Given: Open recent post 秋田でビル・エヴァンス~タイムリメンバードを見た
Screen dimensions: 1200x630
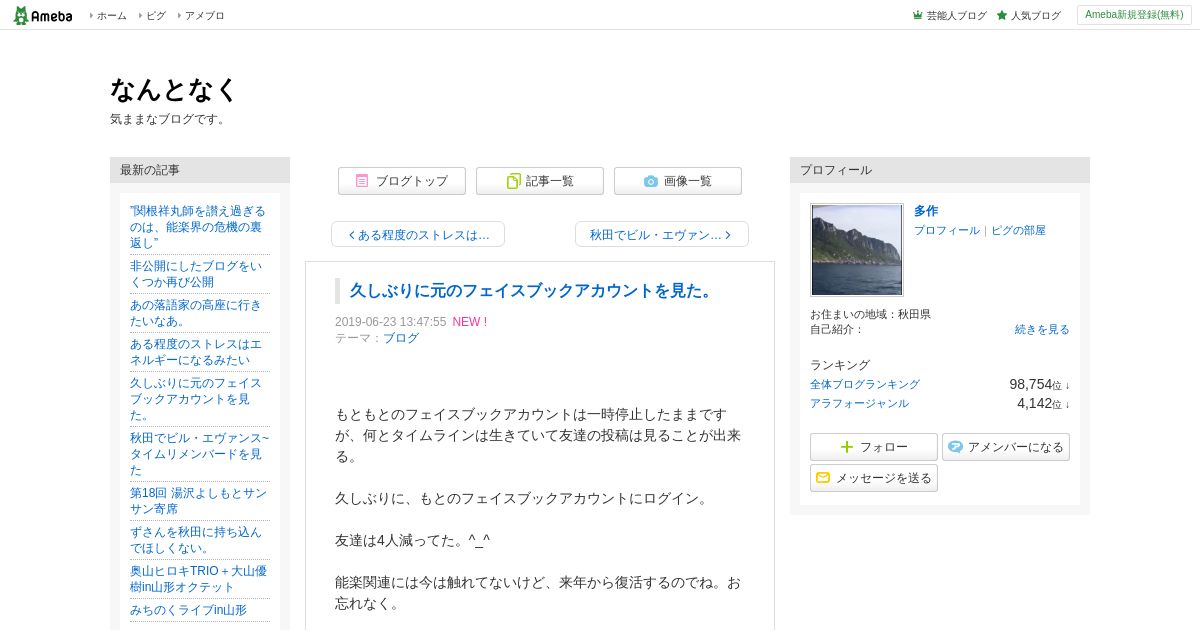Looking at the screenshot, I should pos(199,454).
